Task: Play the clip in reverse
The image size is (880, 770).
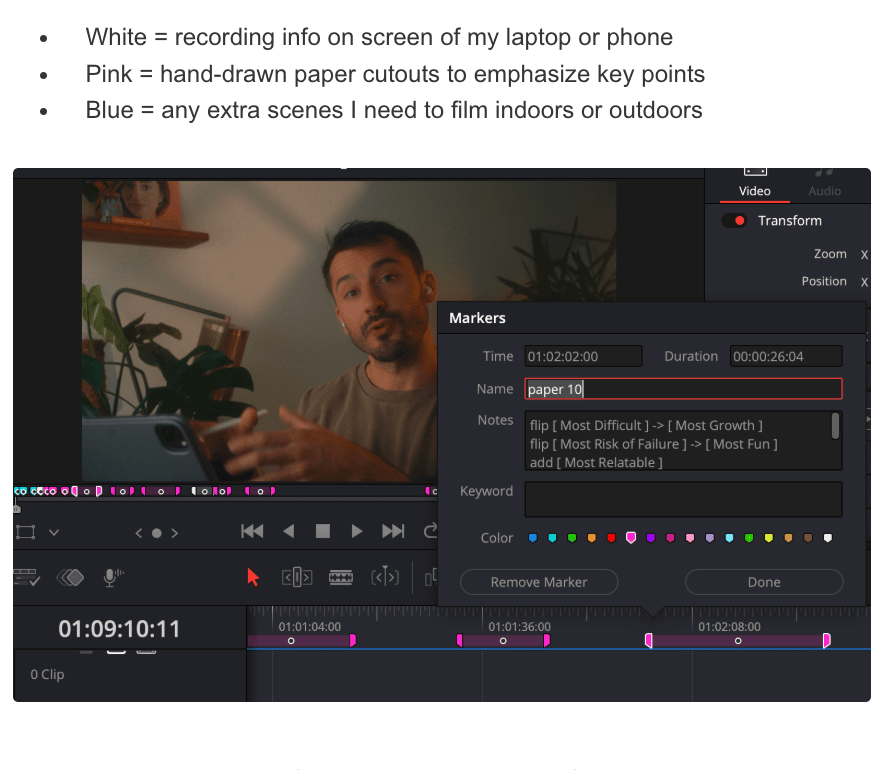Action: click(289, 531)
